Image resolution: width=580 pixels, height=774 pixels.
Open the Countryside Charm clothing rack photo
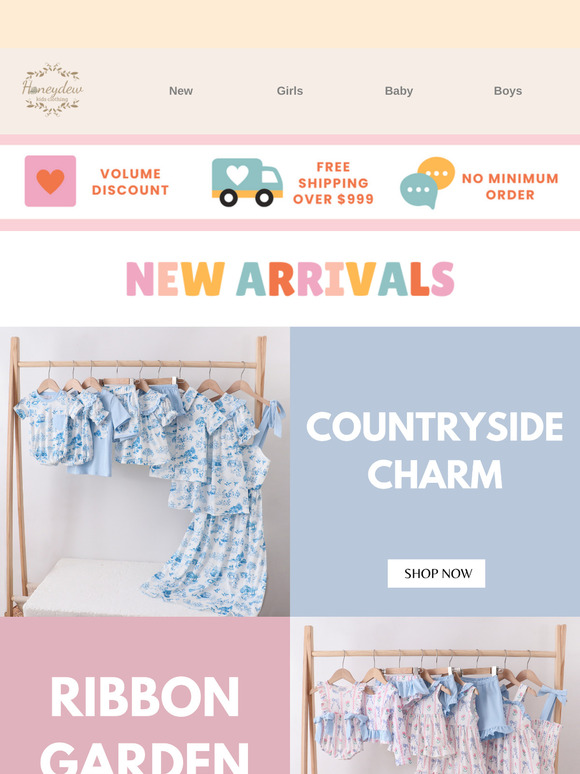(145, 471)
